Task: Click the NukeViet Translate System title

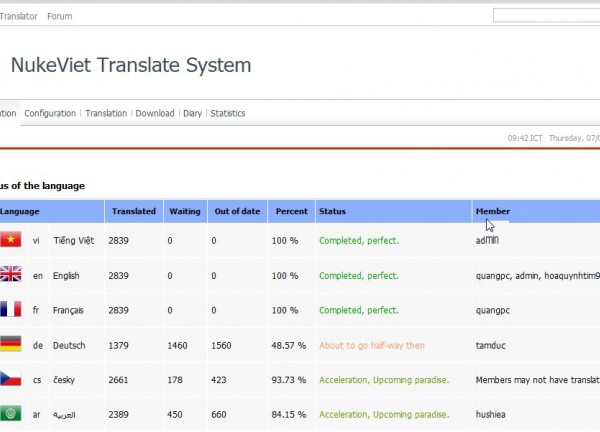Action: pyautogui.click(x=131, y=65)
